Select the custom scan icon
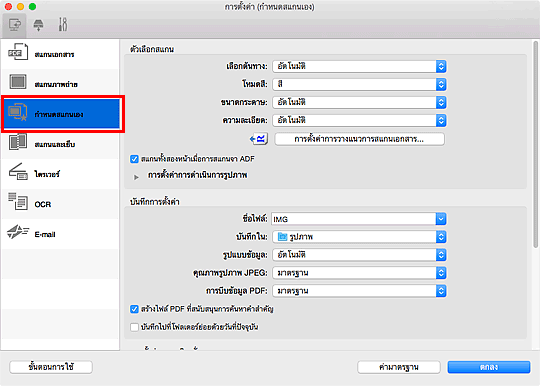Image resolution: width=540 pixels, height=386 pixels. click(x=18, y=112)
